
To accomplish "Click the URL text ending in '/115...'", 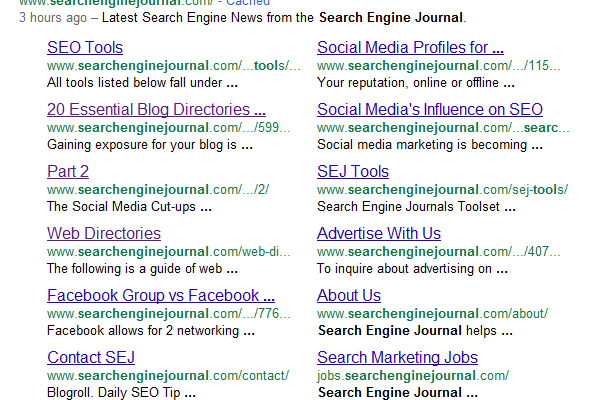I will pyautogui.click(x=439, y=66).
